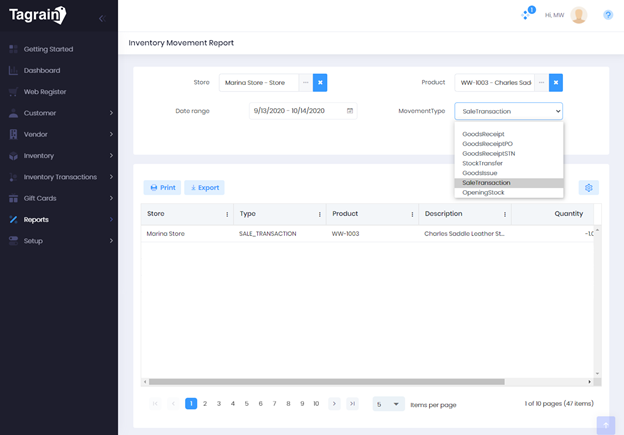Expand the Inventory Transactions sidebar menu

[60, 177]
